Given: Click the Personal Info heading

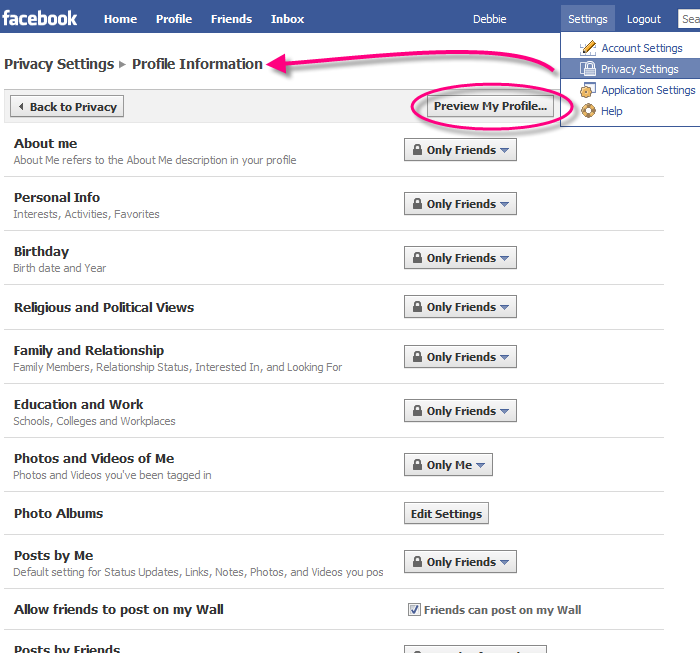Looking at the screenshot, I should click(57, 197).
